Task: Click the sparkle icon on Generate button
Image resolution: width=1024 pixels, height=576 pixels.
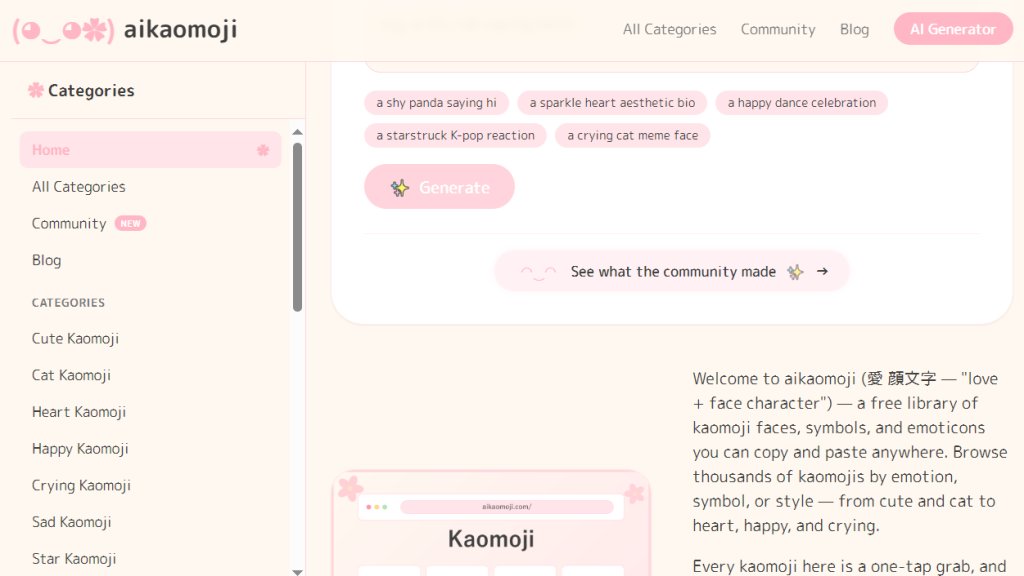Action: click(400, 188)
